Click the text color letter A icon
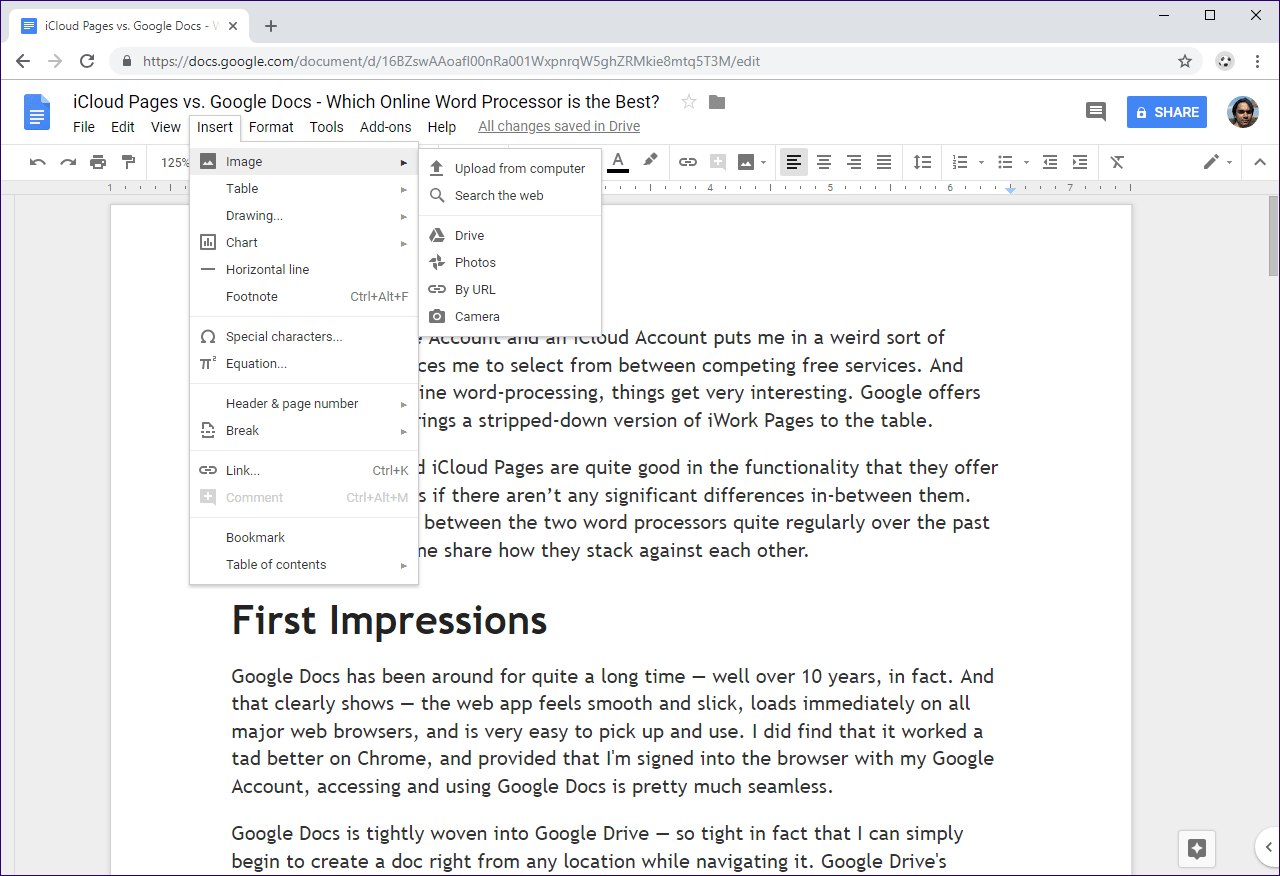 (618, 161)
